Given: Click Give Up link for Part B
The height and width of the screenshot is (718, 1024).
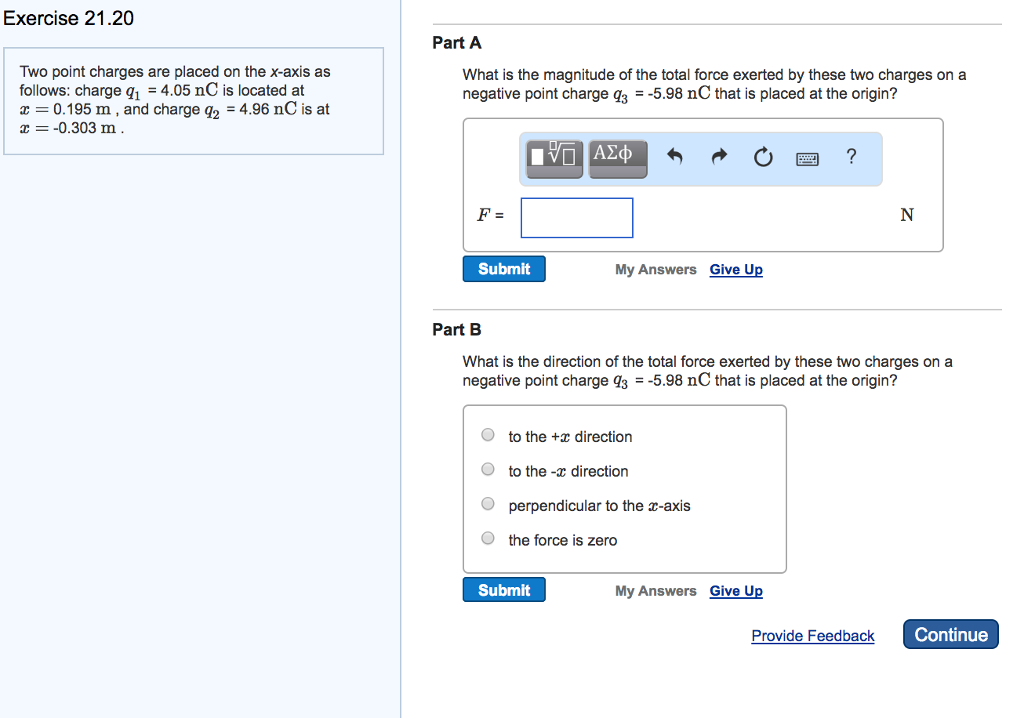Looking at the screenshot, I should pyautogui.click(x=736, y=591).
